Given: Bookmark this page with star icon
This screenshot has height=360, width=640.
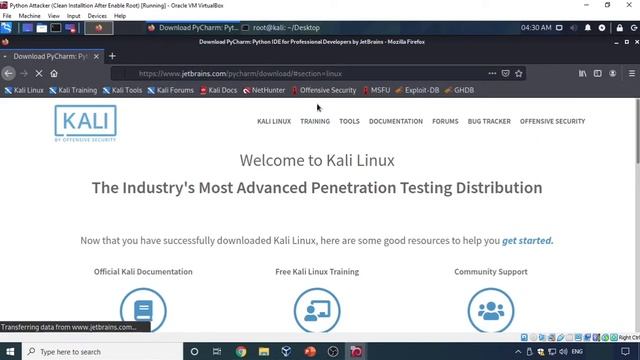Looking at the screenshot, I should tap(519, 73).
